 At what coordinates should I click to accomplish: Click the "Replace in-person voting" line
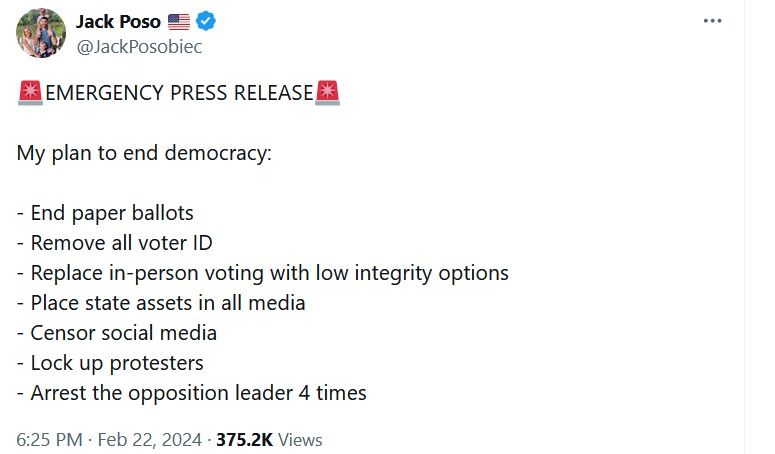point(262,273)
